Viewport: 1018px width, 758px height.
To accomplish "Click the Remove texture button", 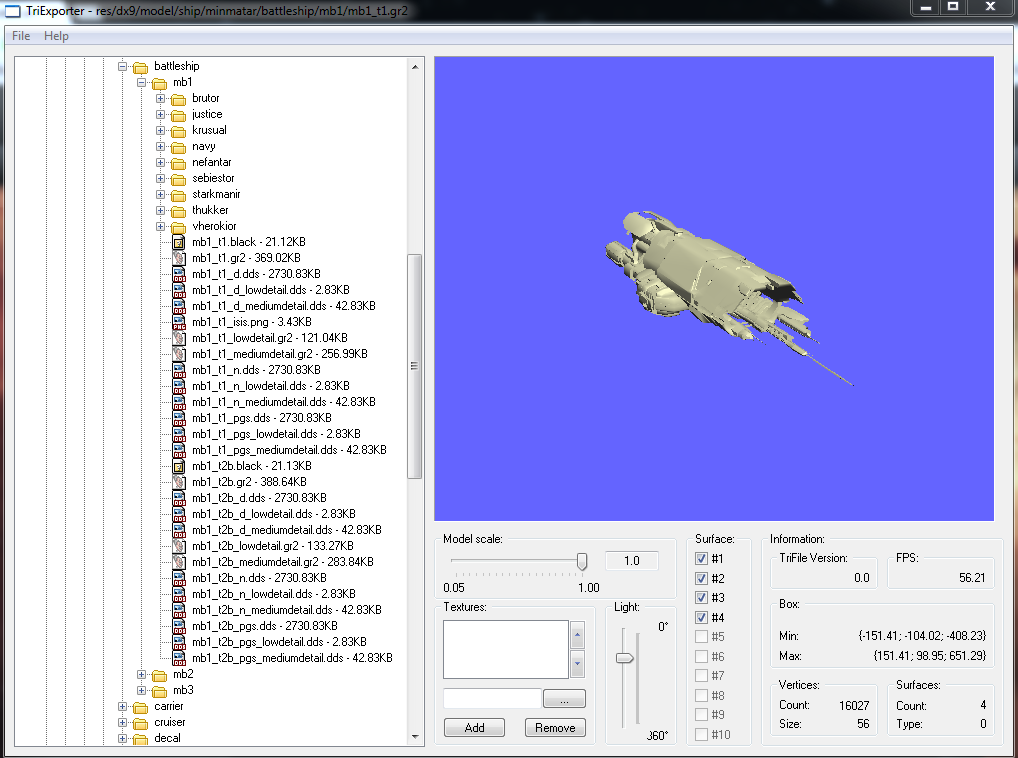I will [555, 727].
